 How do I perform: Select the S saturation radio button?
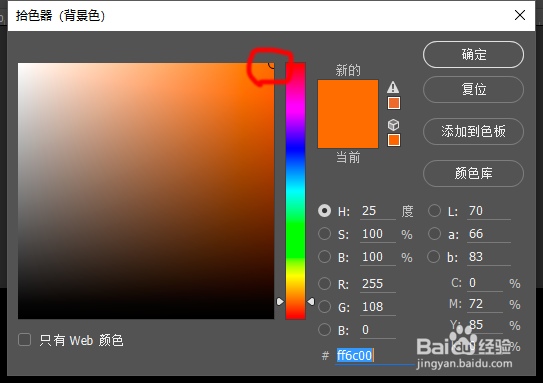[x=324, y=234]
